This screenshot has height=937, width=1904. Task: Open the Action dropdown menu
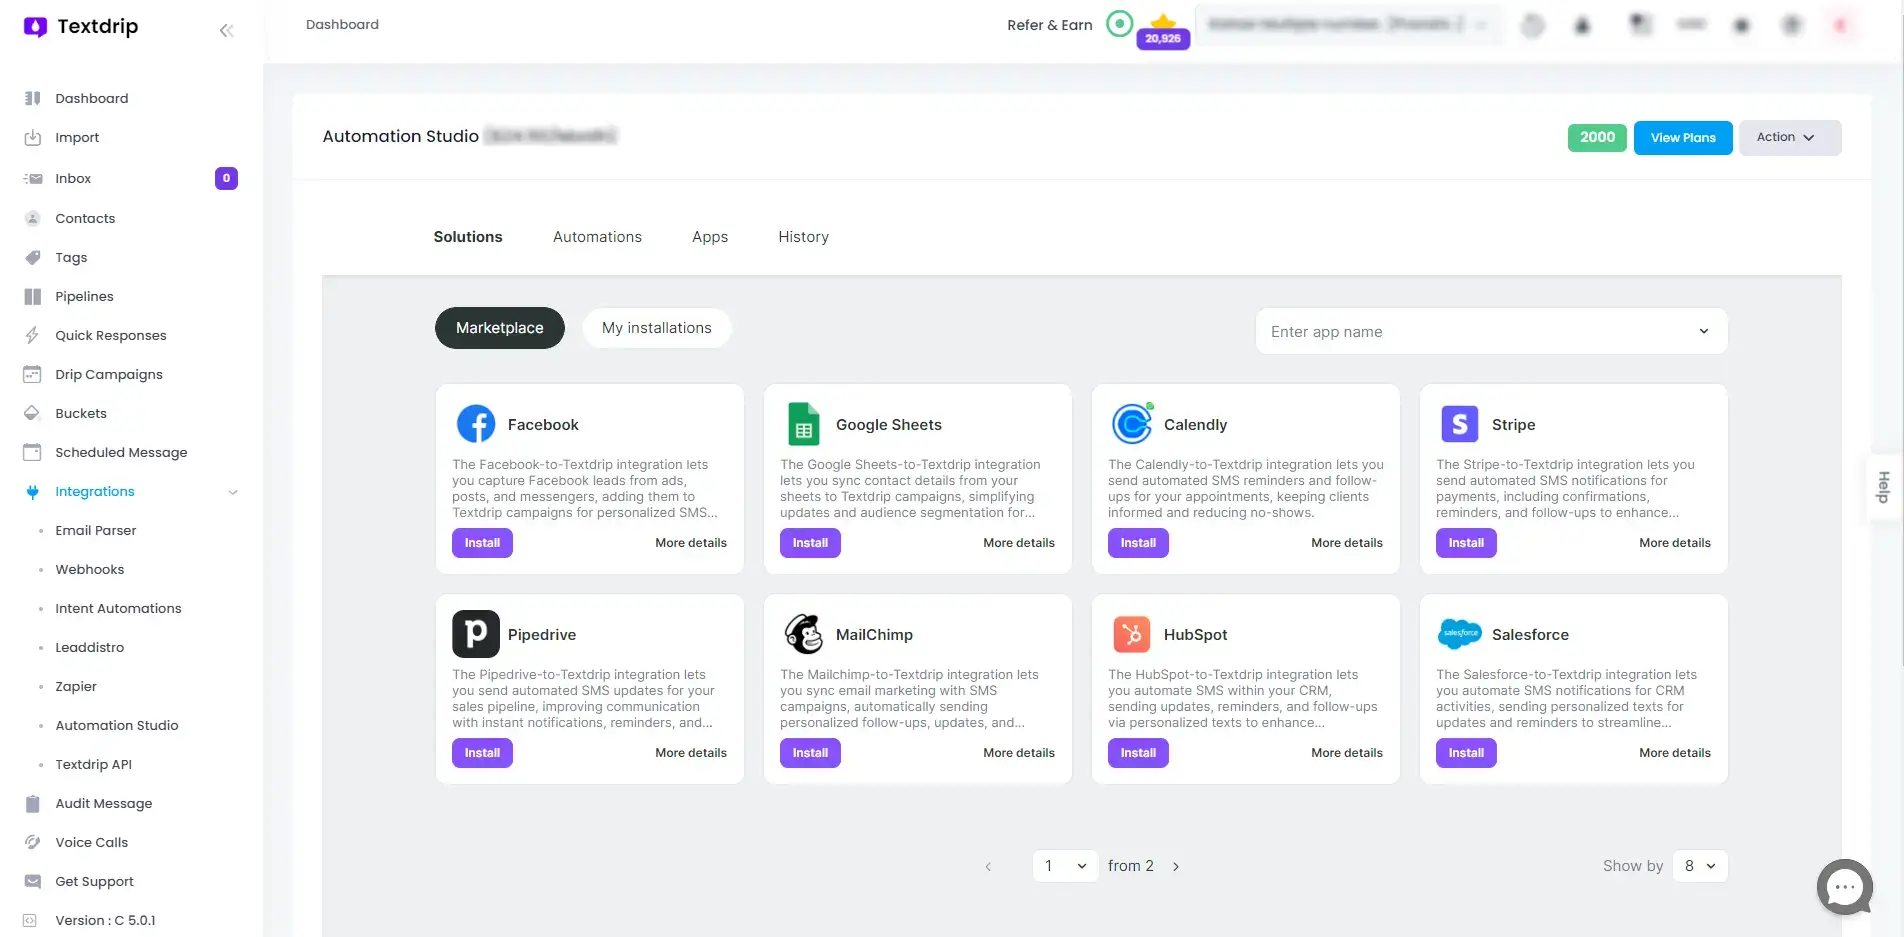tap(1789, 138)
